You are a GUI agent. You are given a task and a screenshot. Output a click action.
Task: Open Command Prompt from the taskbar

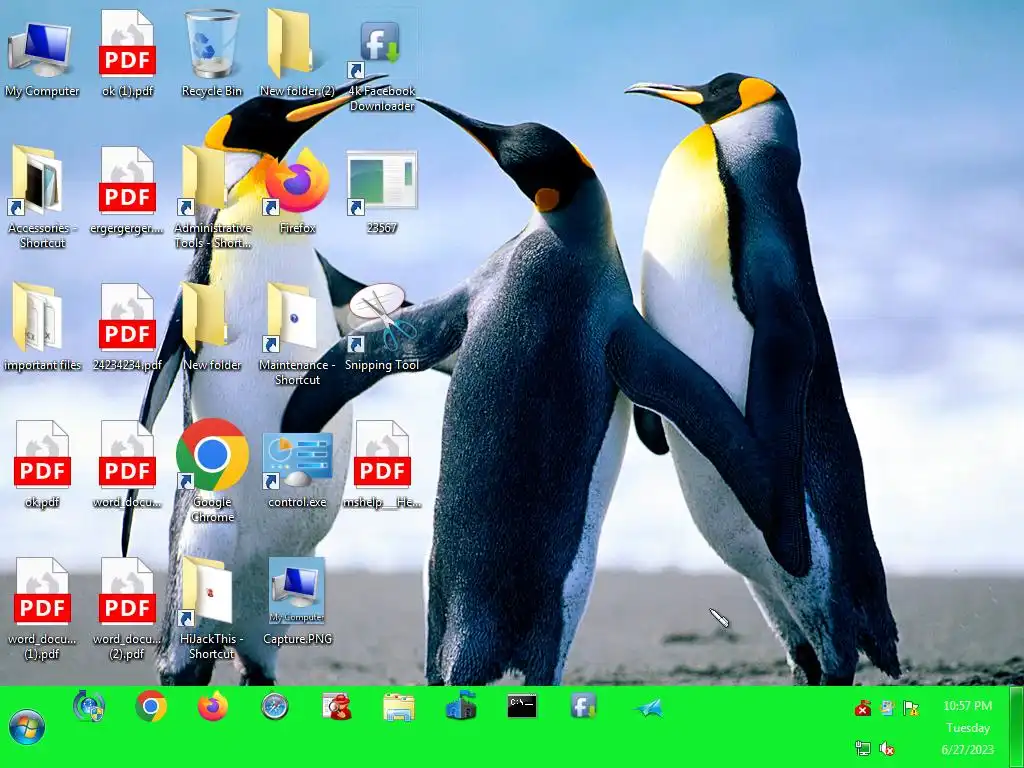tap(522, 706)
